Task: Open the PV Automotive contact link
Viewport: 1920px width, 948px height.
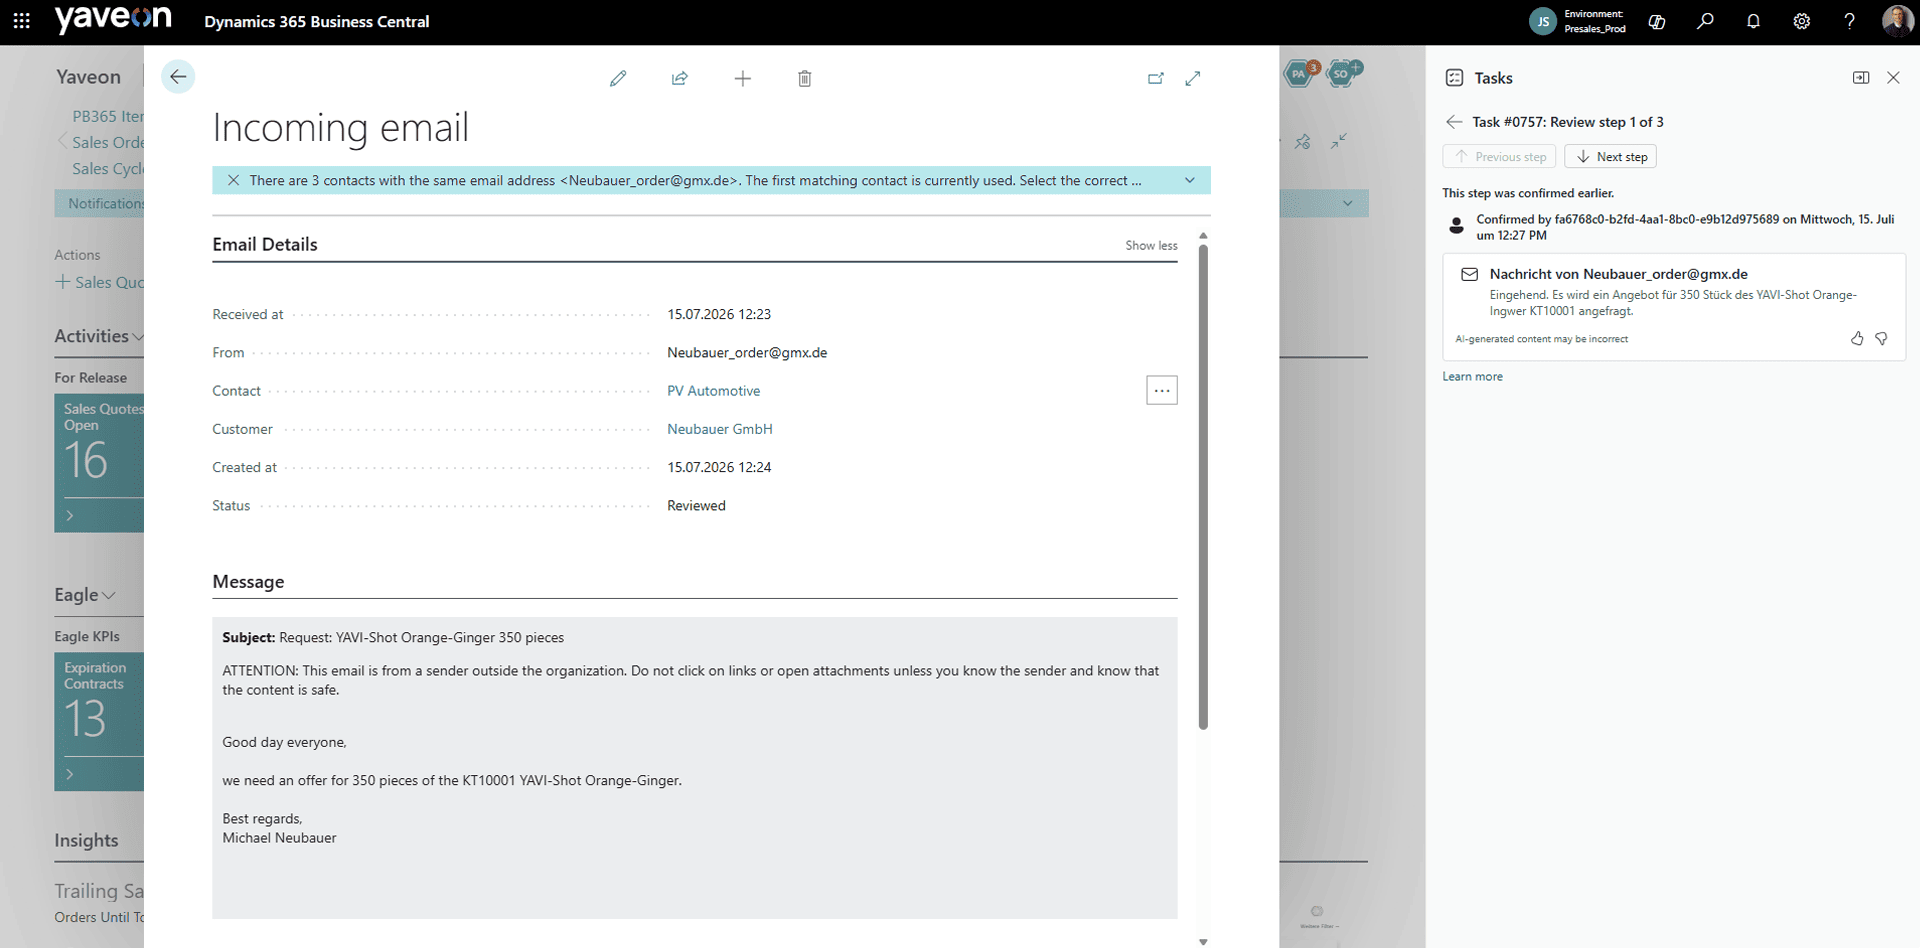Action: point(713,391)
